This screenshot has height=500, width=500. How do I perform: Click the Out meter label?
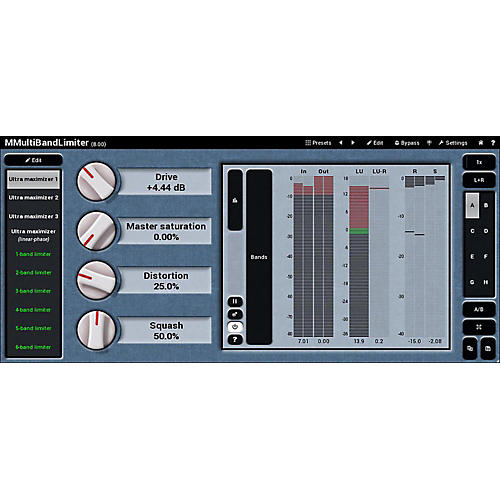323,171
